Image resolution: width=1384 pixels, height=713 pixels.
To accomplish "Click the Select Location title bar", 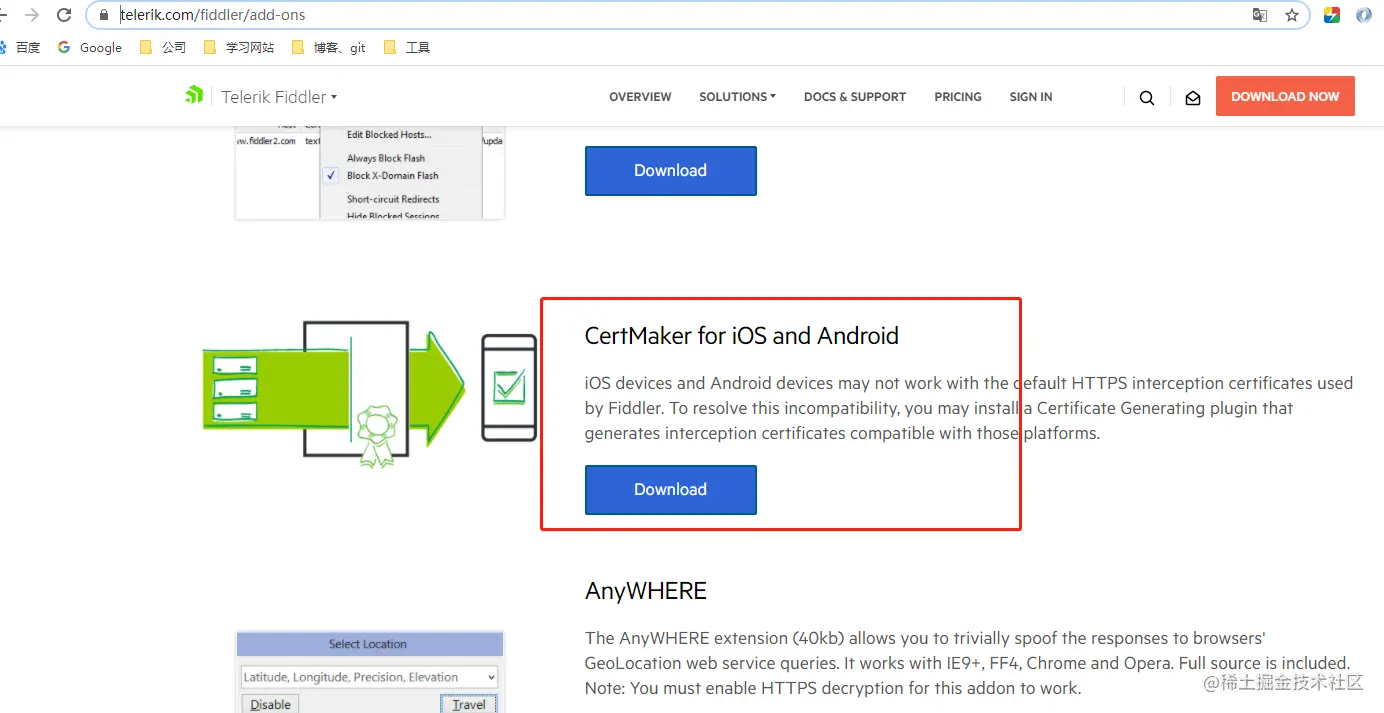I will click(369, 644).
